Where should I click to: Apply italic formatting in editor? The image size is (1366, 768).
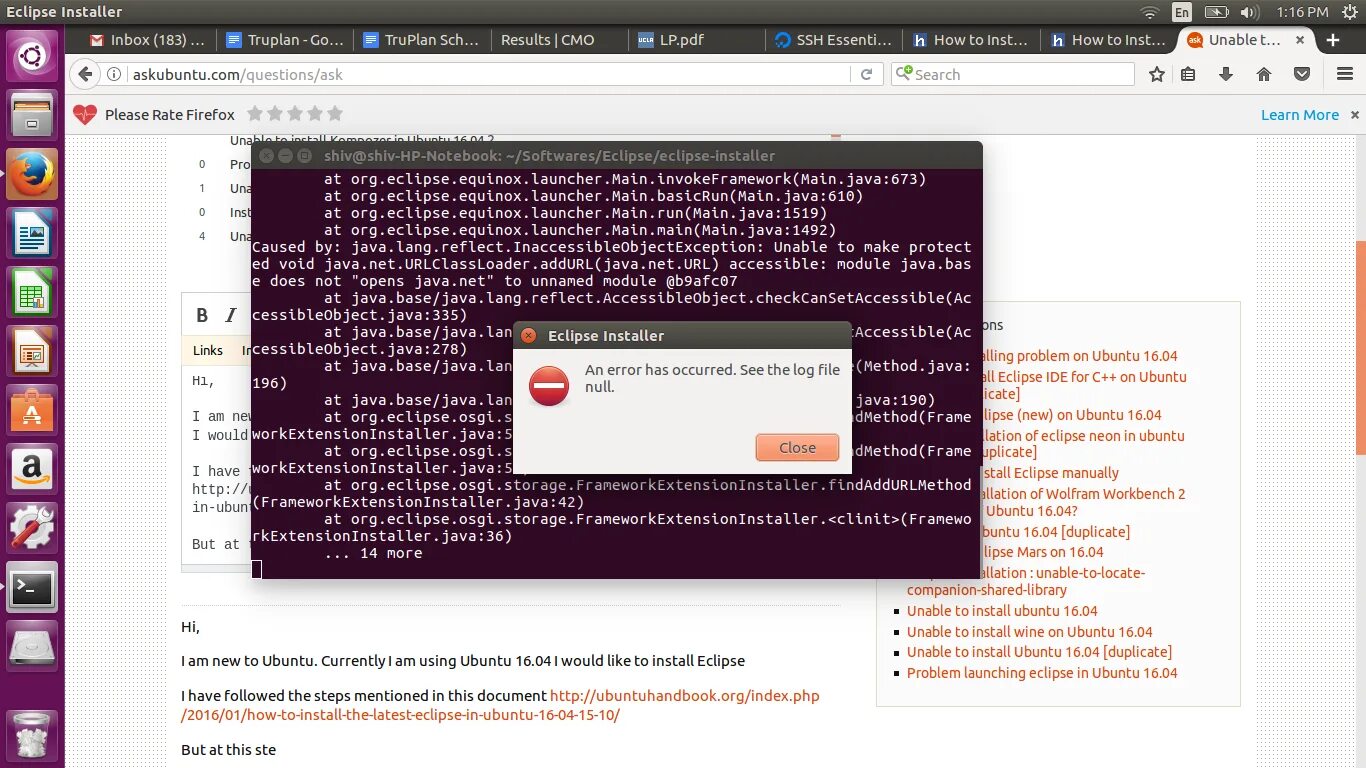tap(231, 315)
